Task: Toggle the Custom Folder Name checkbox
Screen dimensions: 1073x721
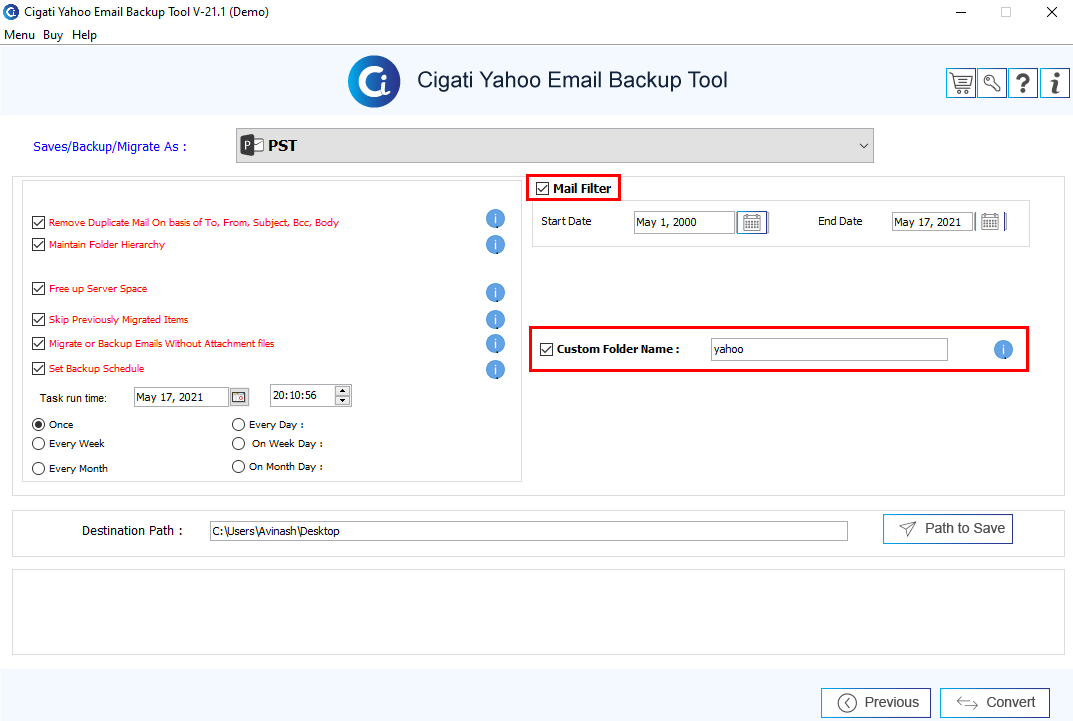Action: [x=546, y=350]
